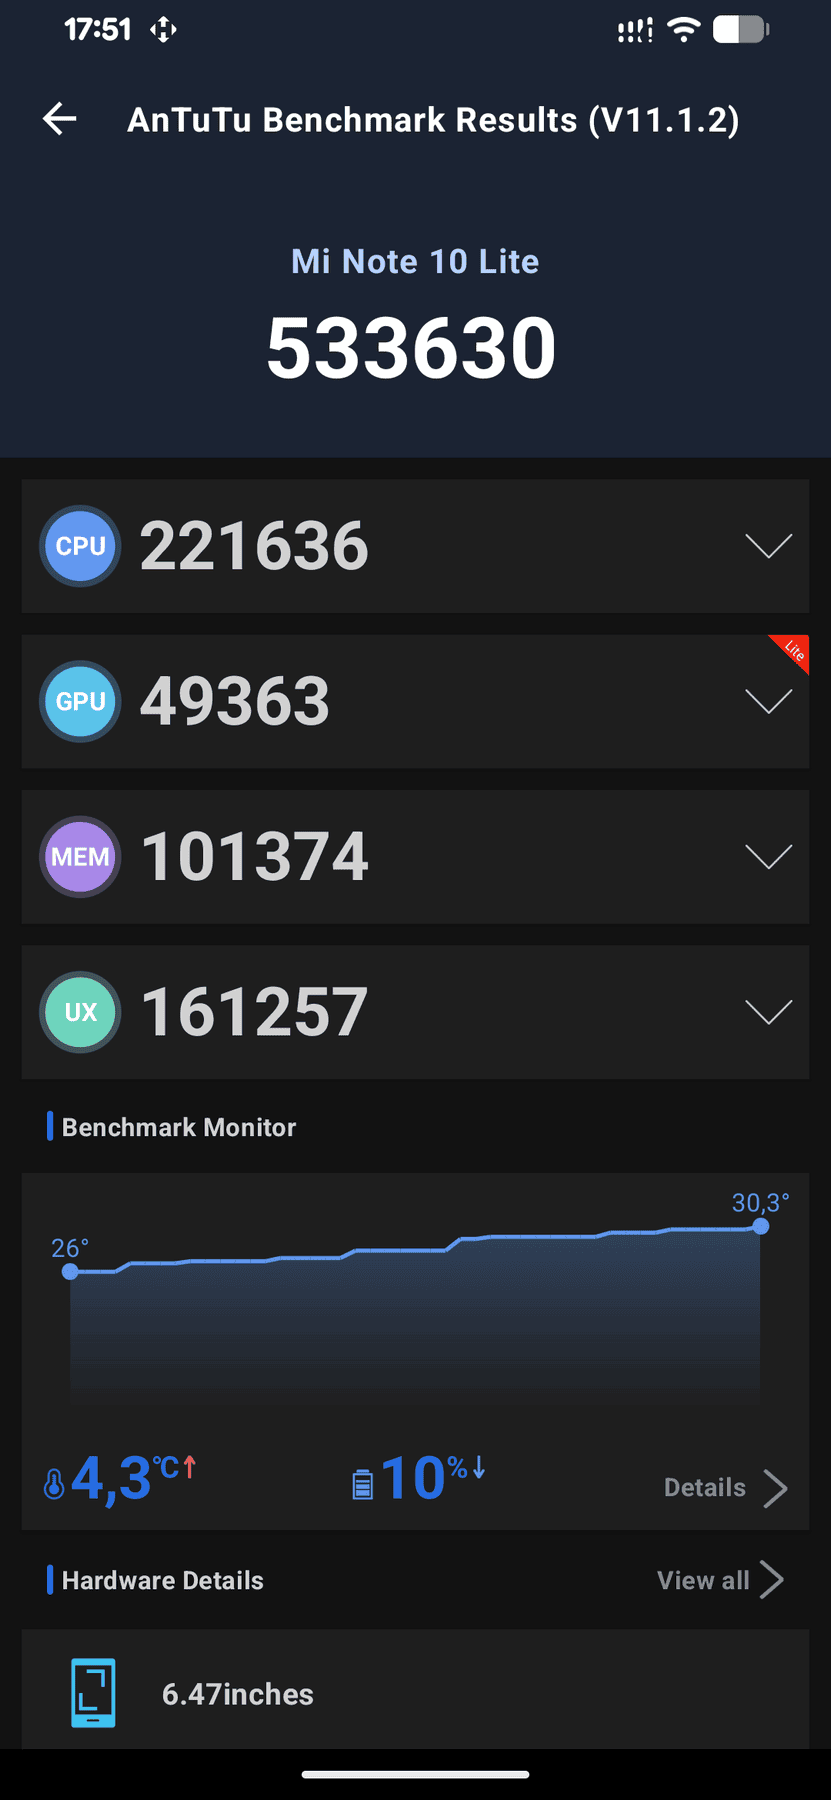
Task: Tap the blue CPU badge icon
Action: point(80,546)
